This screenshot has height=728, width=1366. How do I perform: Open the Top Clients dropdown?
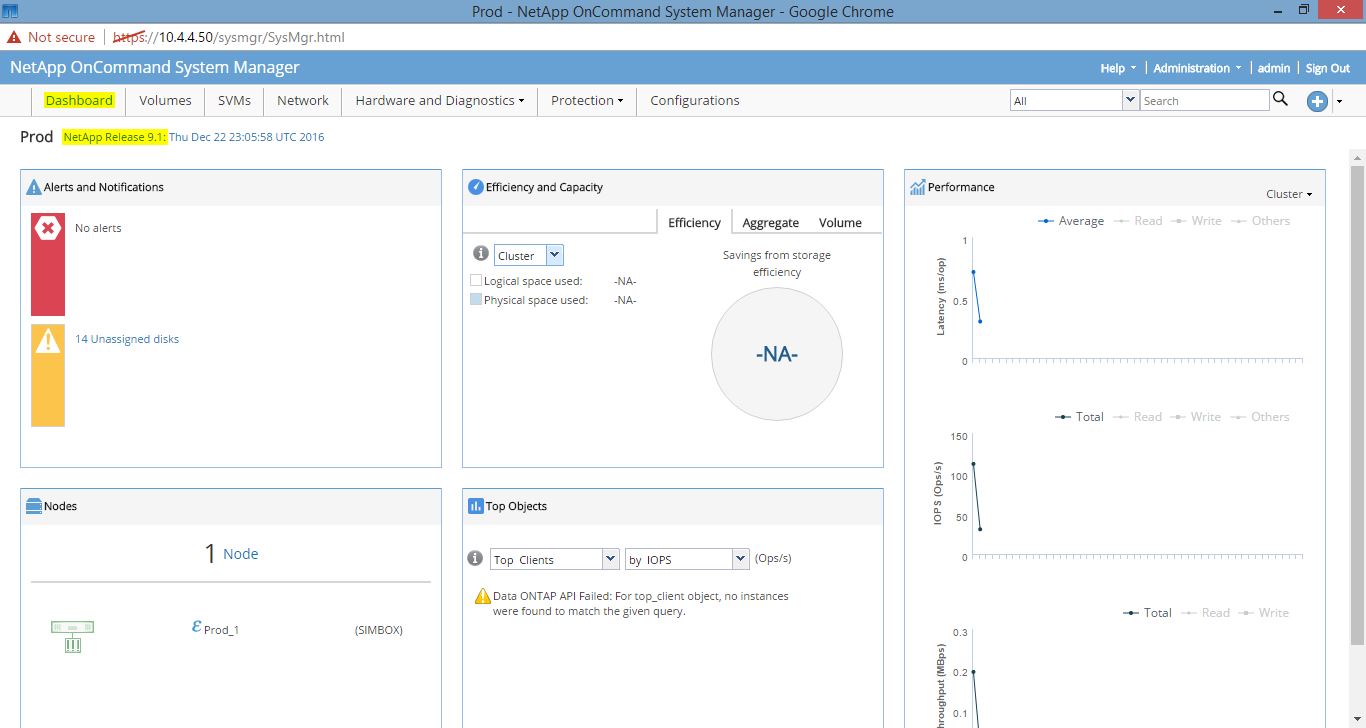click(x=611, y=559)
